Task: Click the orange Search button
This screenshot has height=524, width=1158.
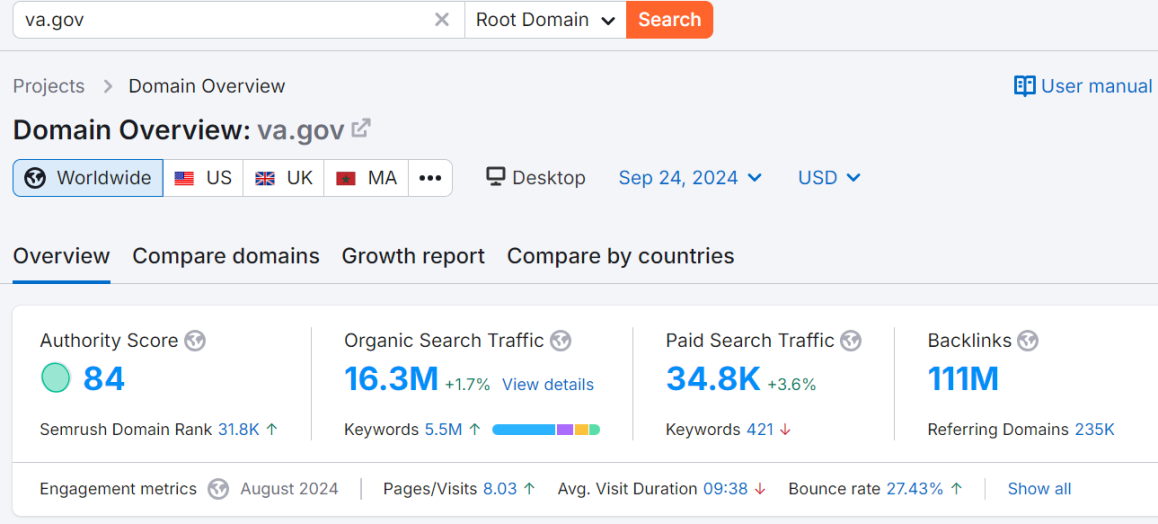Action: (669, 20)
